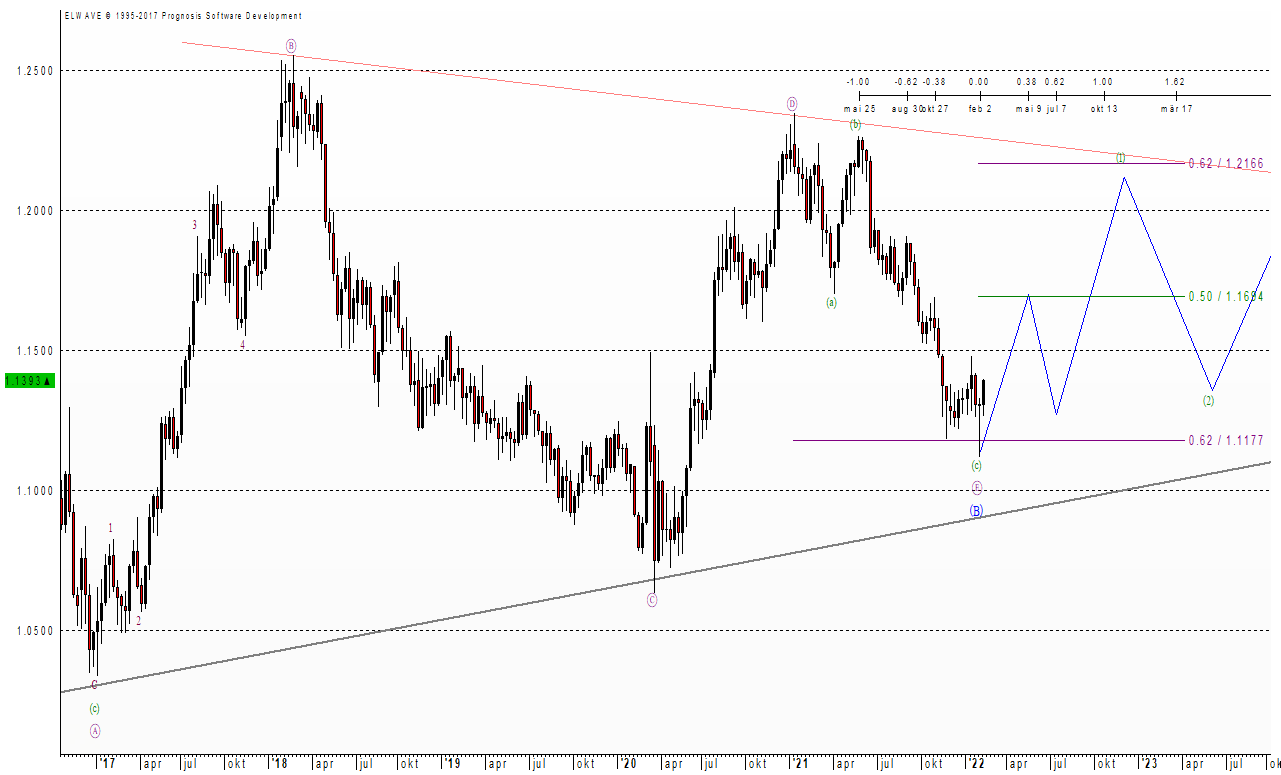Select the circled B wave label at 2018 peak
Screen dimensions: 1281x775
[x=291, y=46]
